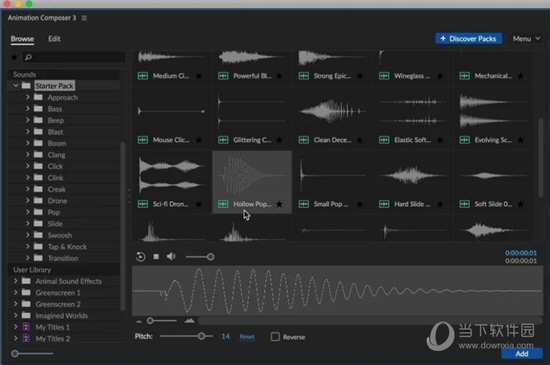Select the Creak folder icon

38,189
